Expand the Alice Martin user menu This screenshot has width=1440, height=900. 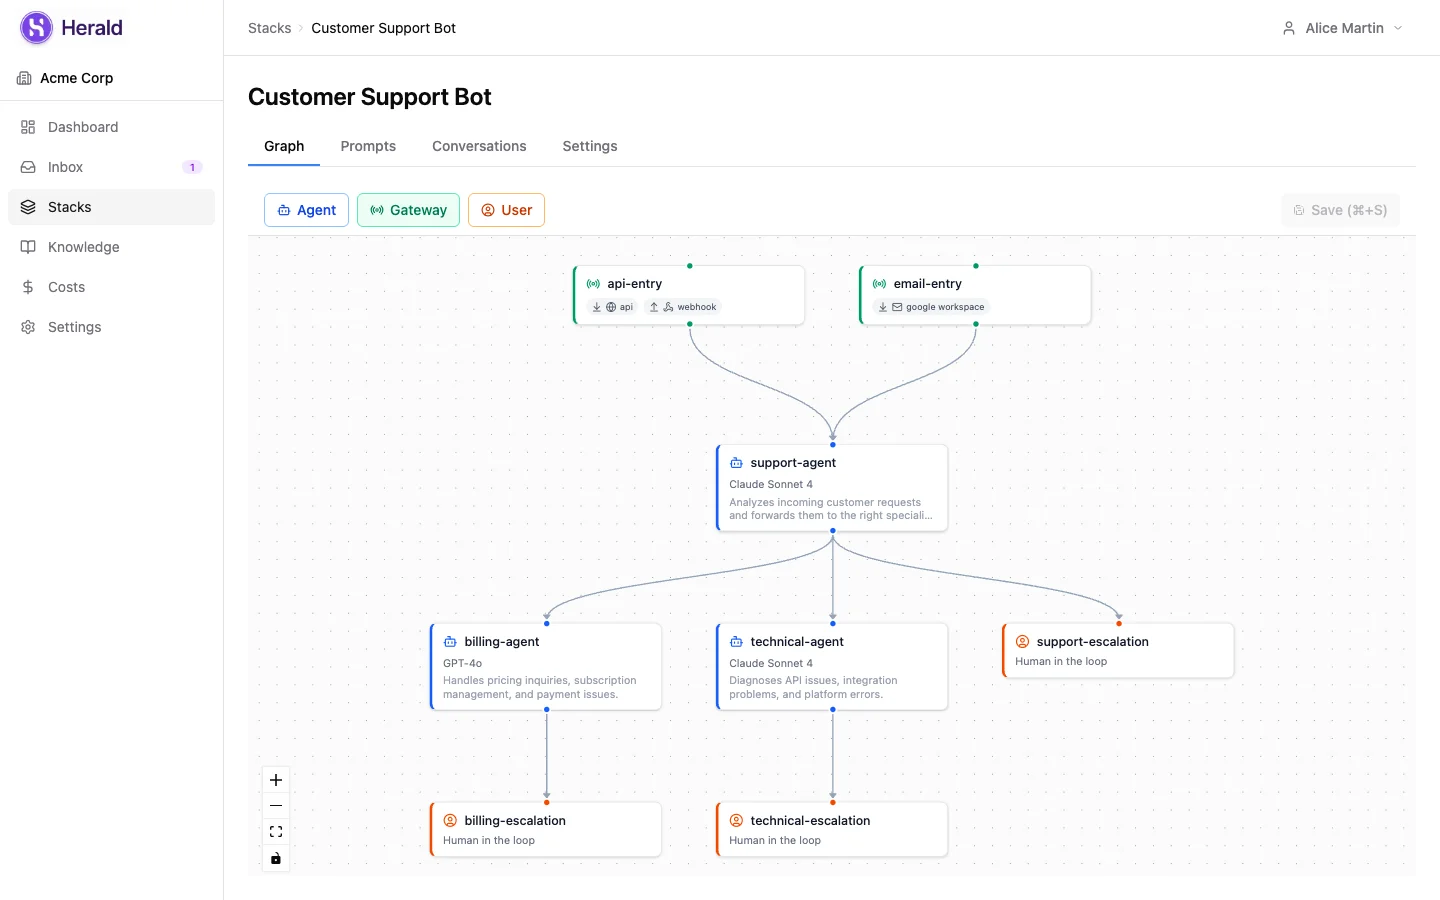[x=1343, y=28]
